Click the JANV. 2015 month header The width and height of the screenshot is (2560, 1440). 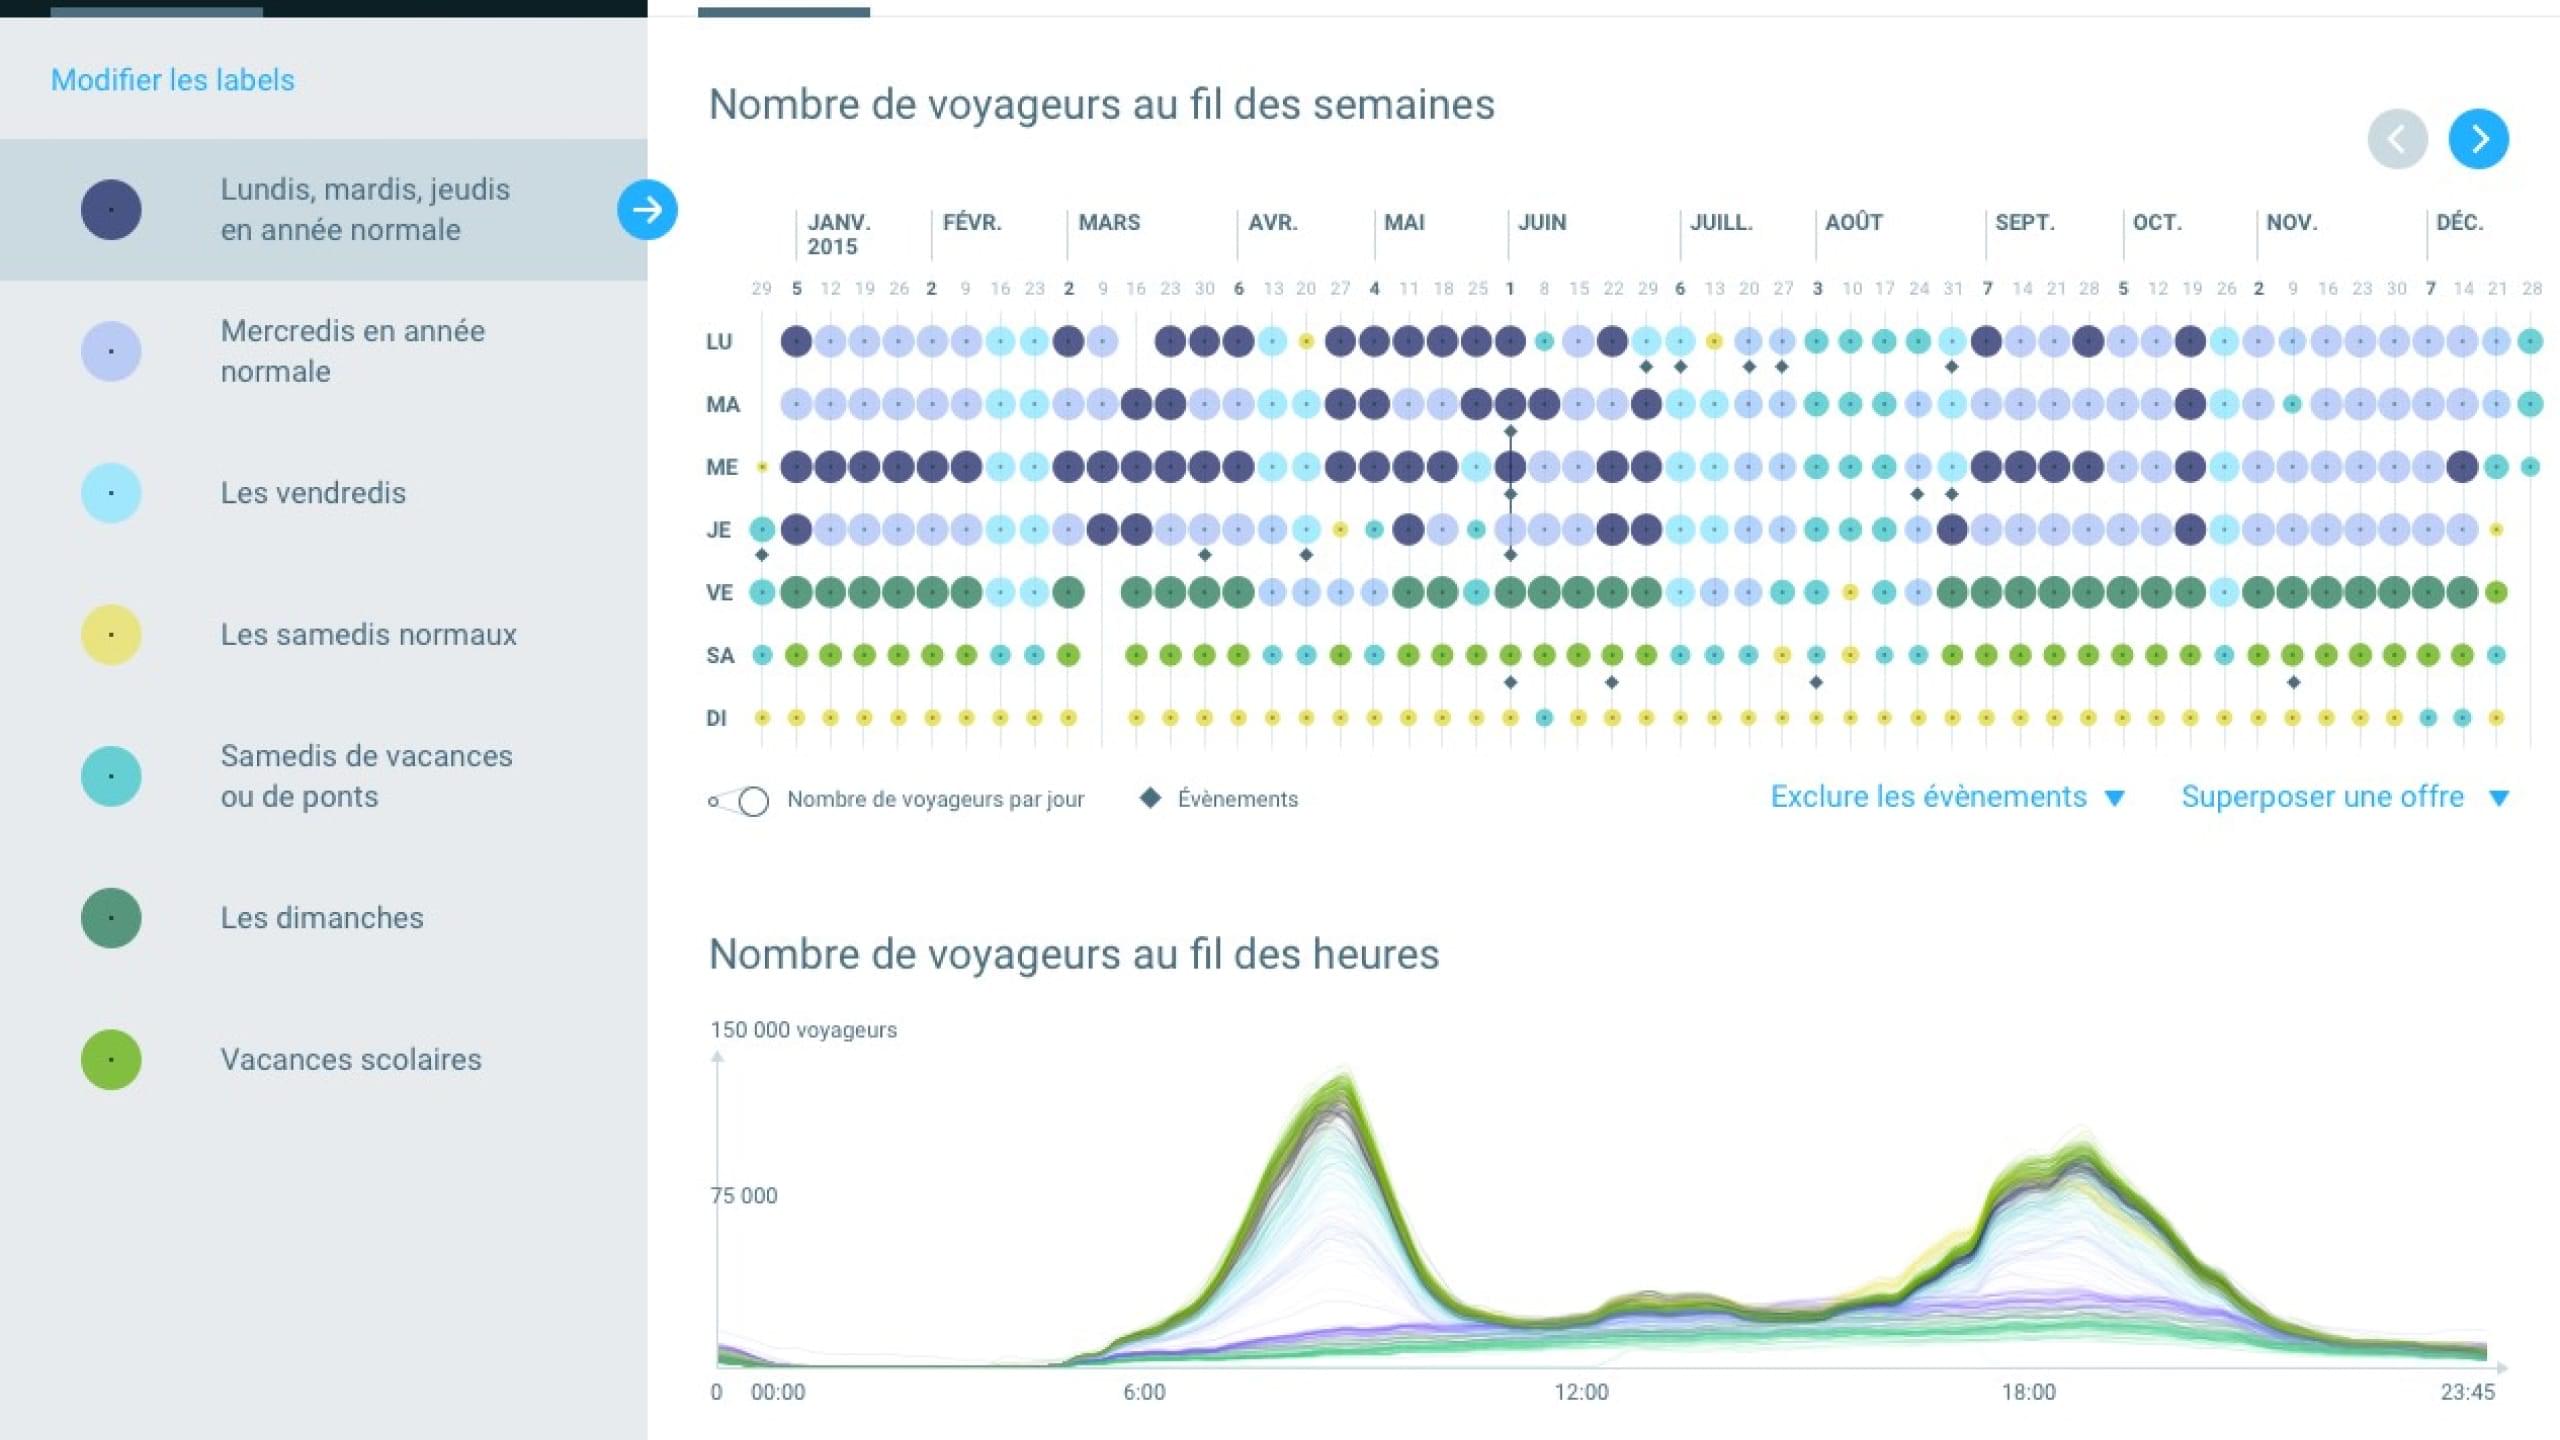[x=839, y=234]
